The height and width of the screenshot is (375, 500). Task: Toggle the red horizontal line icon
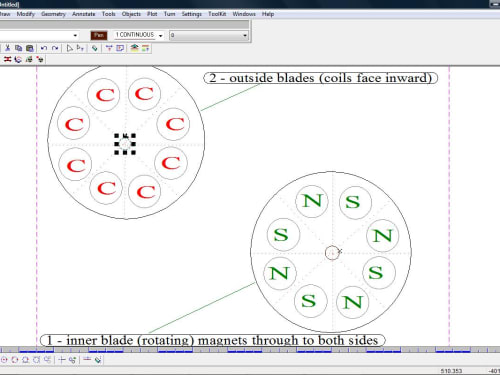pyautogui.click(x=87, y=359)
